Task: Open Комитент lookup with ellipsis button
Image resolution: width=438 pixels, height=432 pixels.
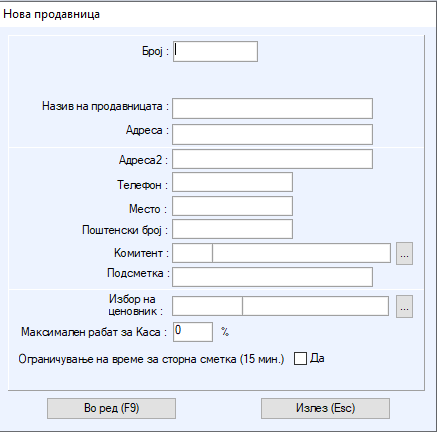Action: click(404, 254)
